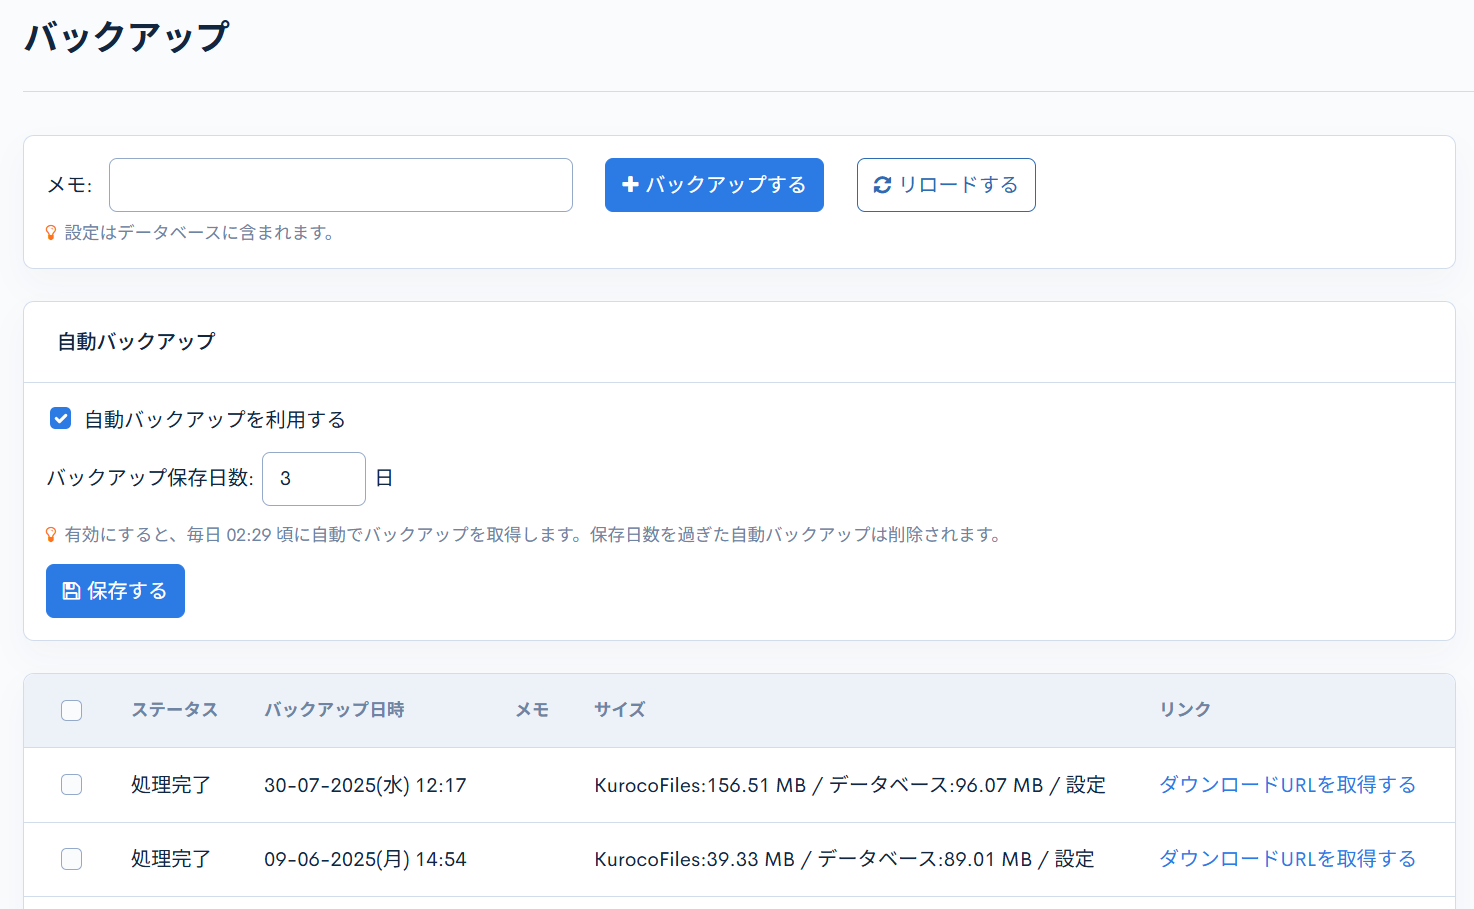
Task: Click 処理完了 status in the 30-07-2025 row
Action: (x=171, y=785)
